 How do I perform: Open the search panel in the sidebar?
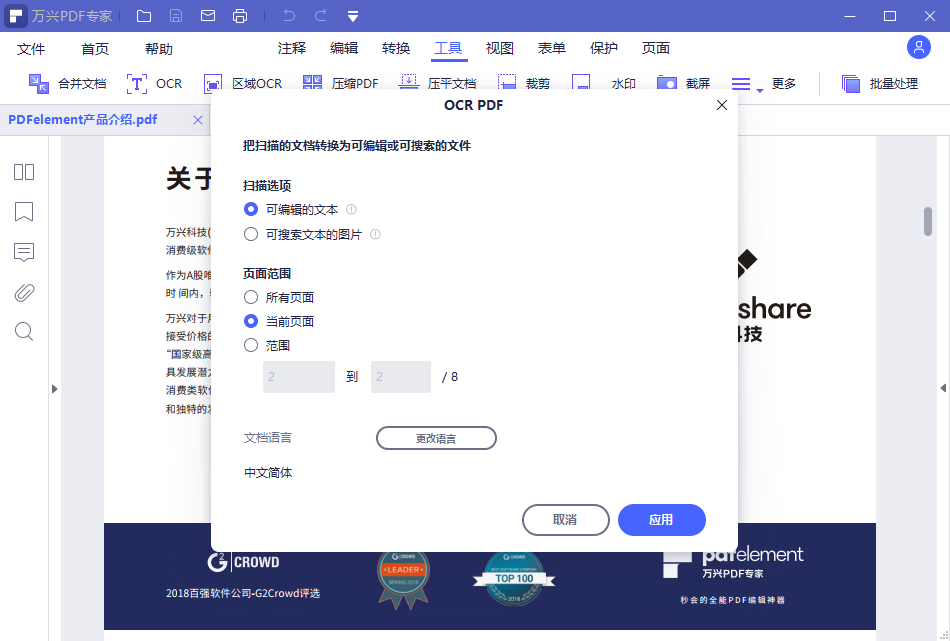23,331
